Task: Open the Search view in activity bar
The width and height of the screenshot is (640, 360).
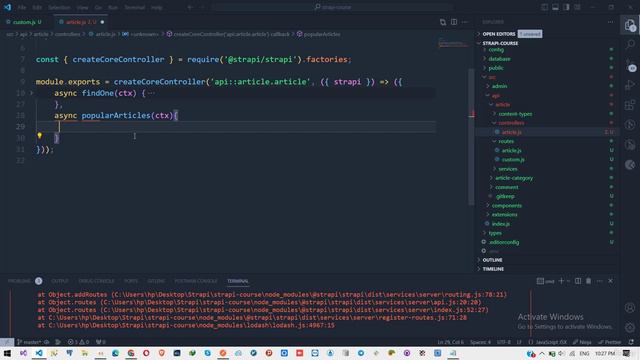Action: point(630,44)
